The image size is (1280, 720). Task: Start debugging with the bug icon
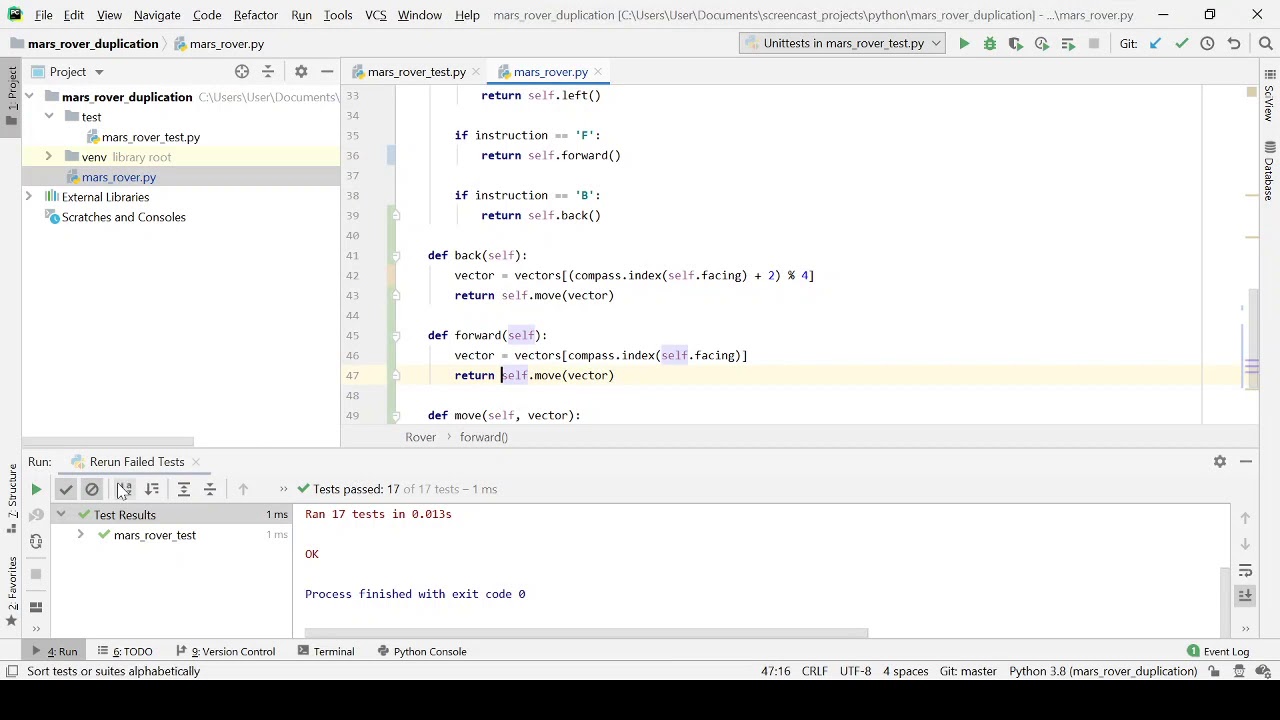coord(990,44)
